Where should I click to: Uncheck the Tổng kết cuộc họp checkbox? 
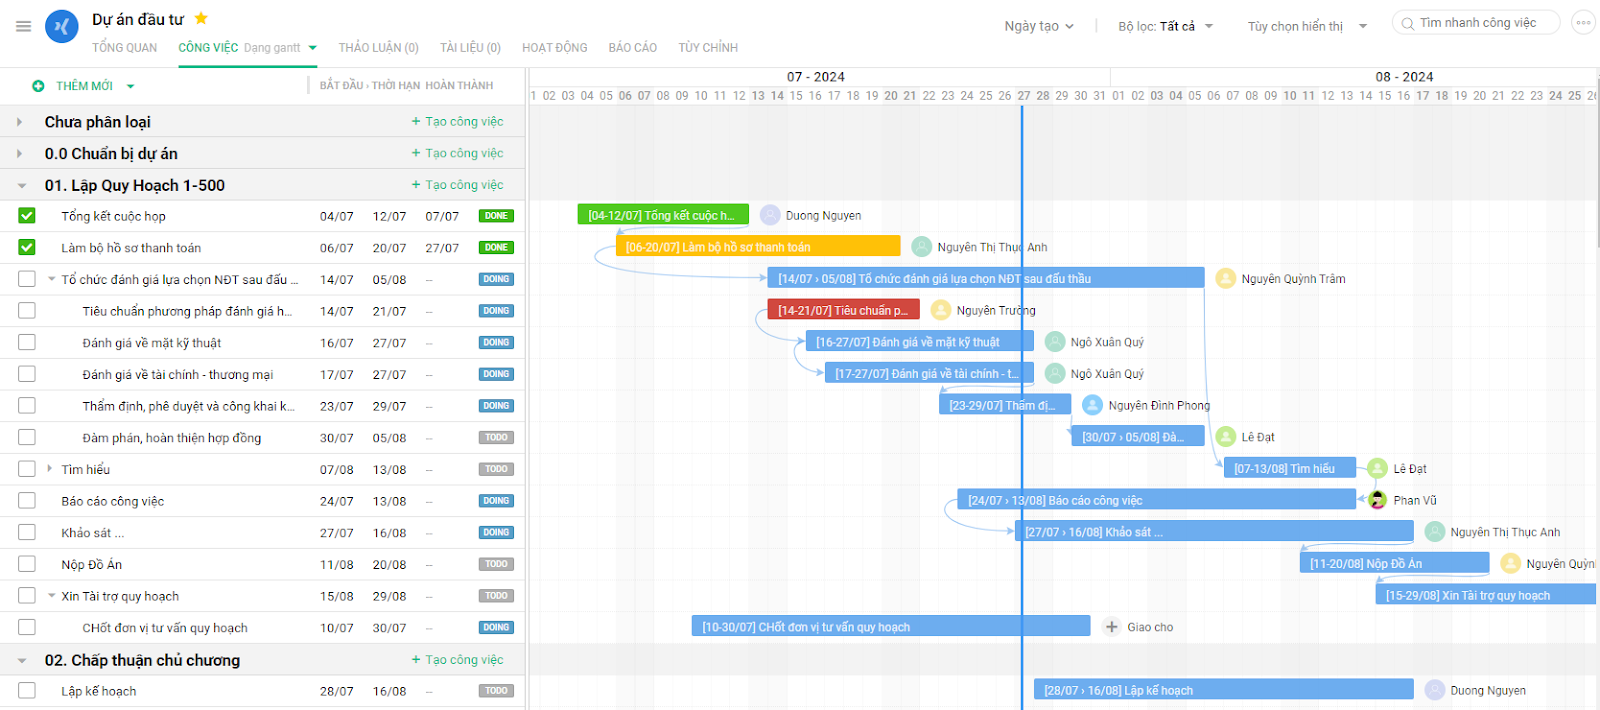click(27, 215)
